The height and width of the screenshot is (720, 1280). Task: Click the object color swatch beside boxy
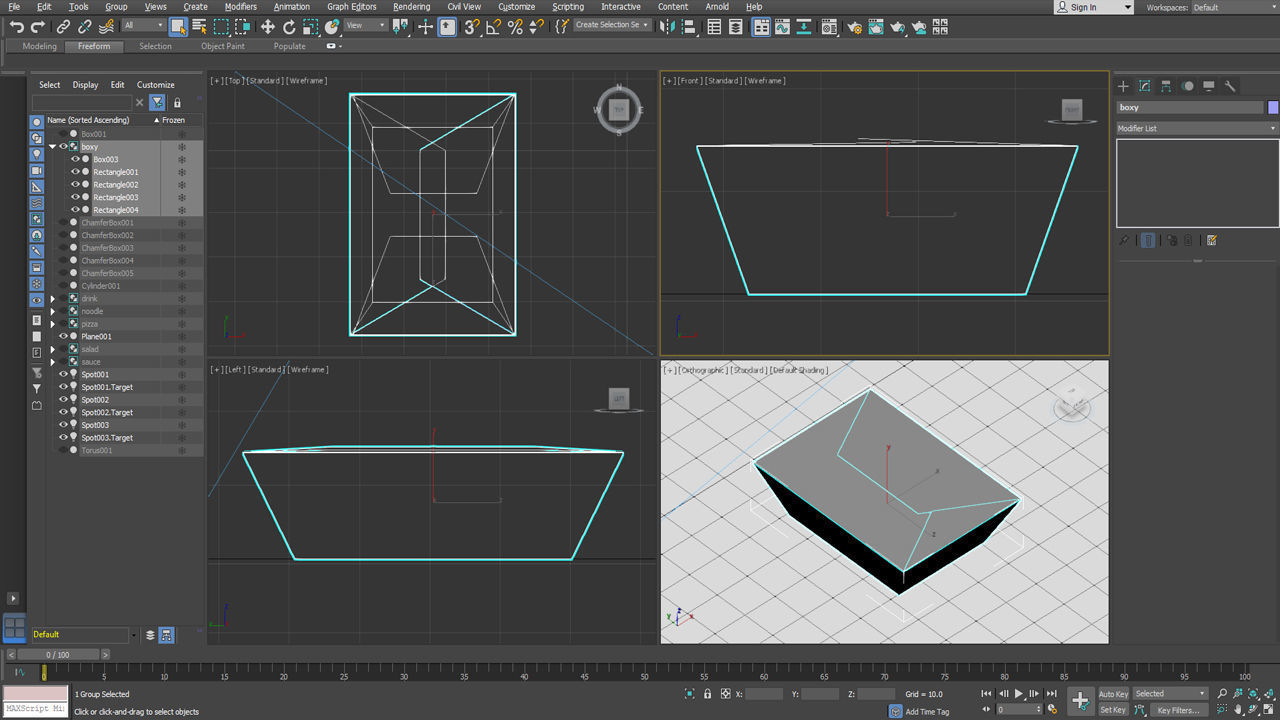(x=1272, y=107)
